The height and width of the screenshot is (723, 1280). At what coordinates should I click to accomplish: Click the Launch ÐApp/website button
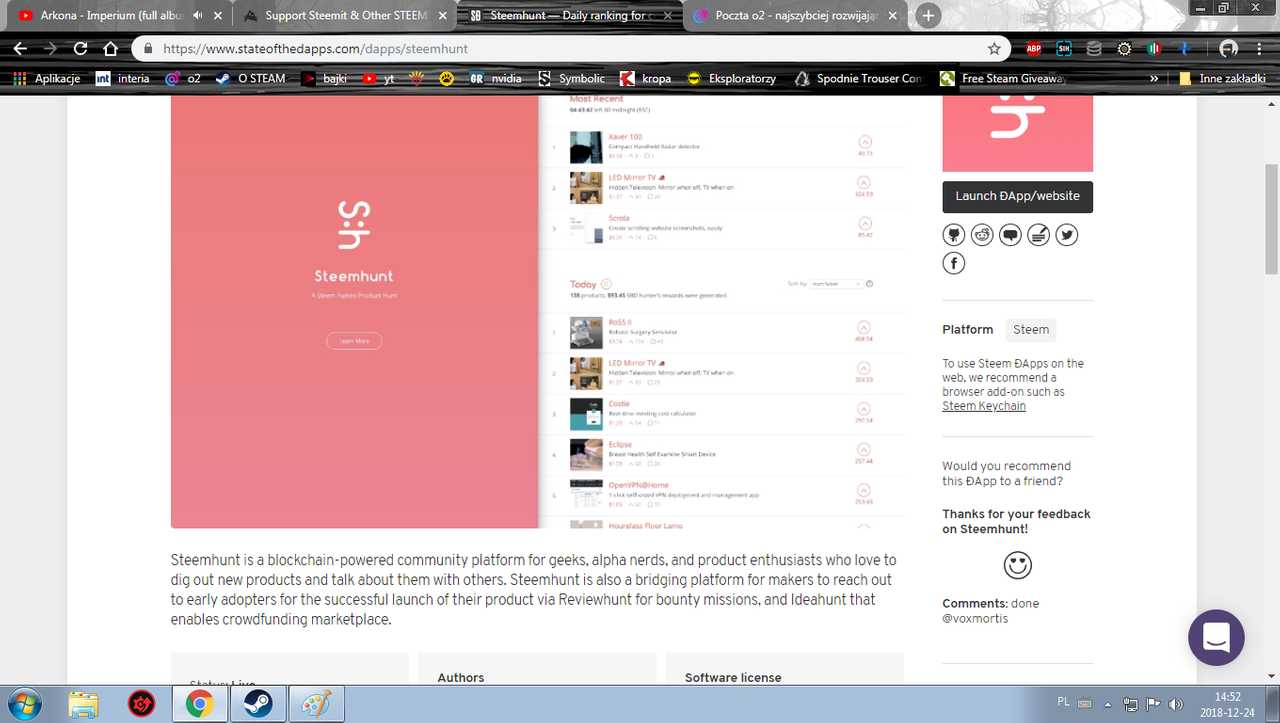(1017, 196)
